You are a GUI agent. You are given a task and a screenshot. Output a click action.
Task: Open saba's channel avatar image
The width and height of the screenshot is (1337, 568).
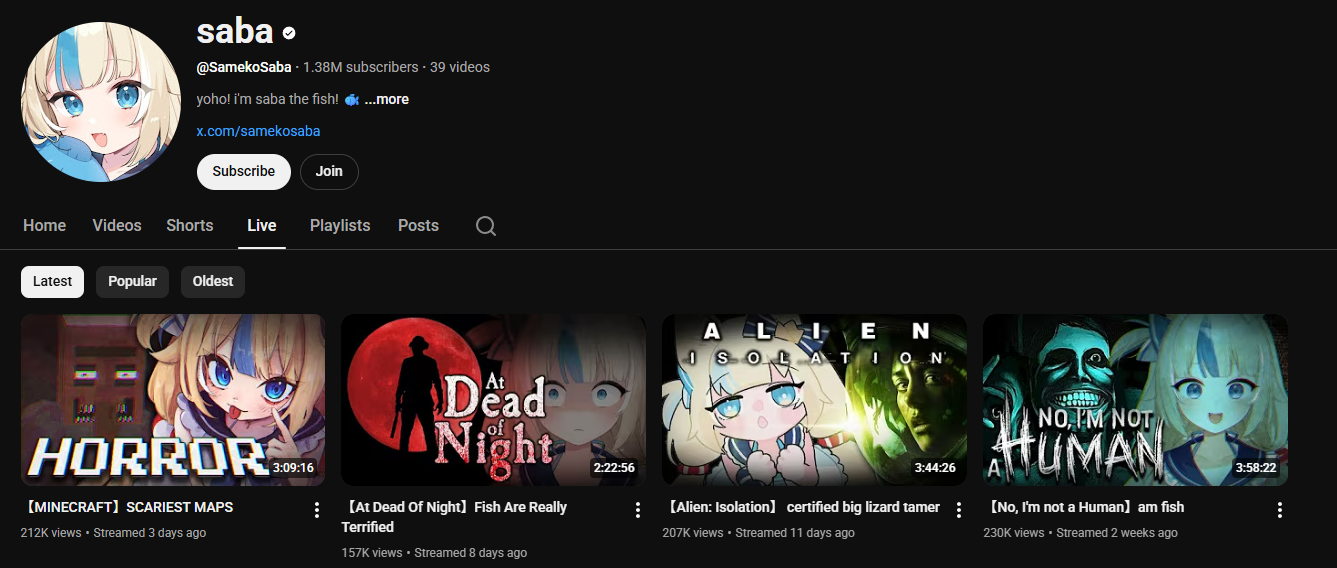(x=101, y=102)
